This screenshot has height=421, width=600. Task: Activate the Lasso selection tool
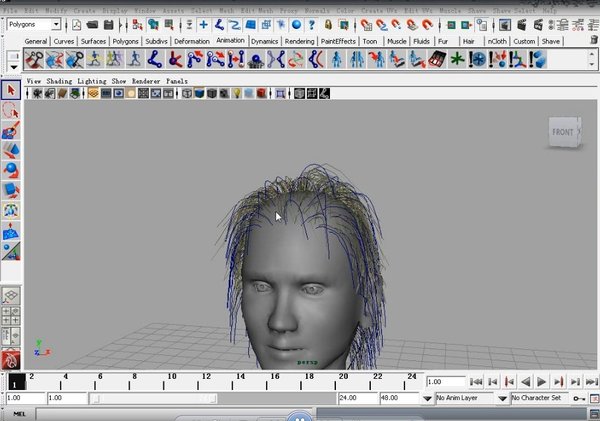[11, 111]
